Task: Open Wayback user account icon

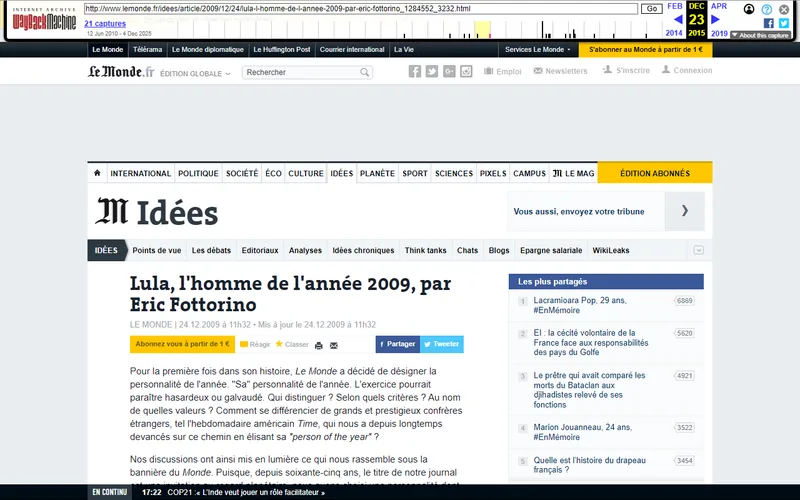Action: pyautogui.click(x=749, y=9)
